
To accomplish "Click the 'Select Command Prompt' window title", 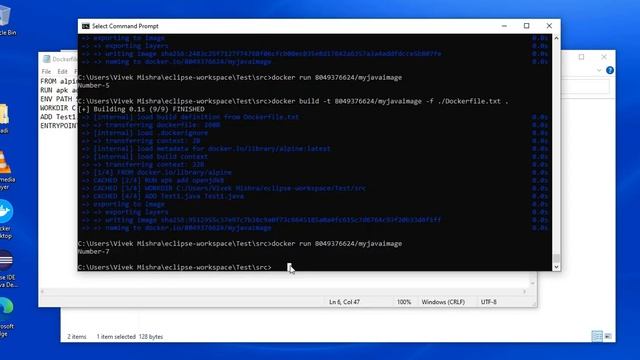I will tap(125, 26).
